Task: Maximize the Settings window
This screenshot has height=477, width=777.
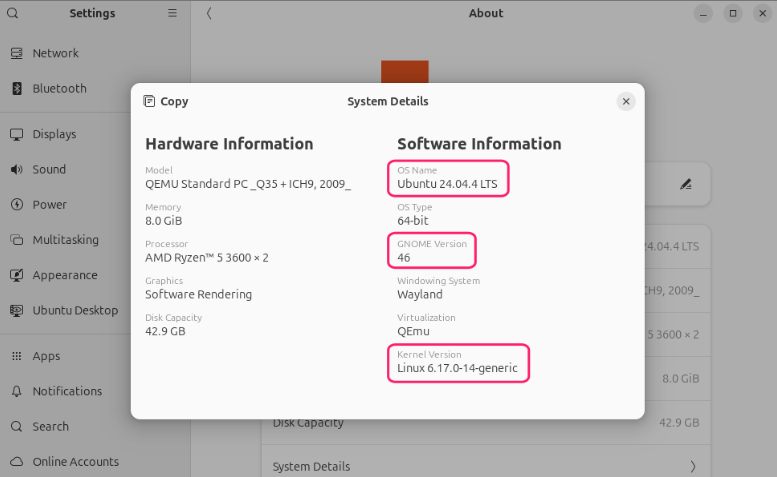Action: 732,13
